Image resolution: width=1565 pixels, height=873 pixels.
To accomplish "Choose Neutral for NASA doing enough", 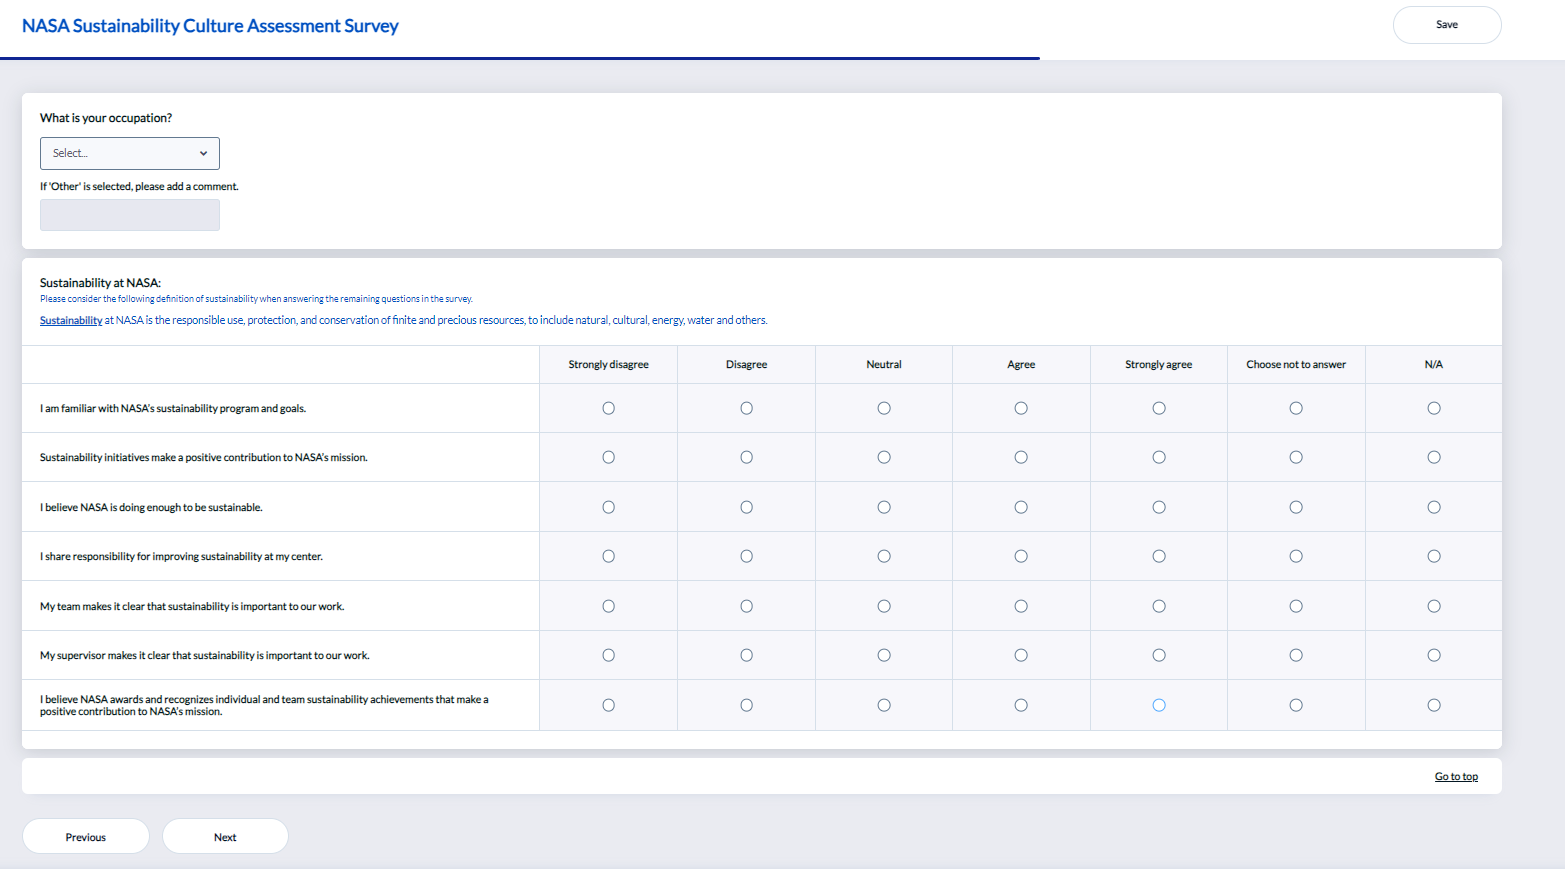I will [x=884, y=507].
